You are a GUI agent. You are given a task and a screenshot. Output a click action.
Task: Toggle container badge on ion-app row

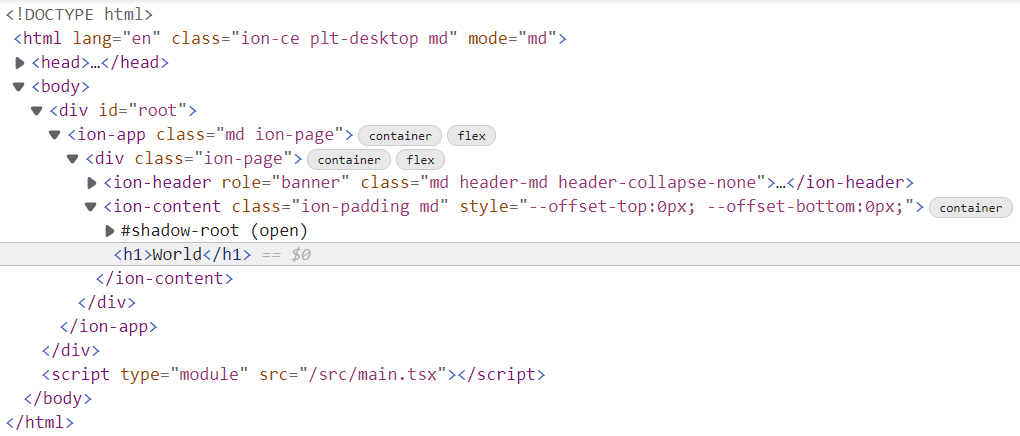click(400, 136)
